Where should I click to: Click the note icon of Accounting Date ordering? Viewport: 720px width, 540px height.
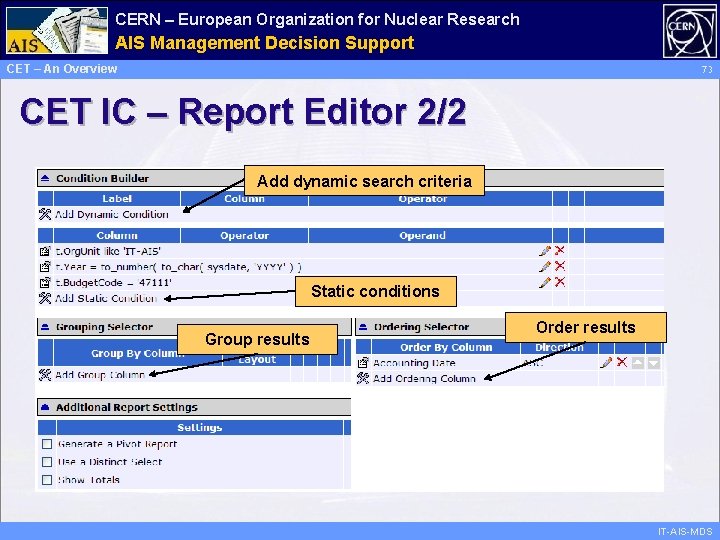point(363,363)
